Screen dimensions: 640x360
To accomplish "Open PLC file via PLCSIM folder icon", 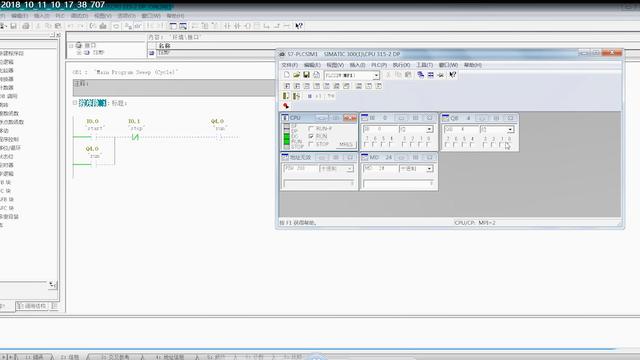I will click(x=296, y=75).
